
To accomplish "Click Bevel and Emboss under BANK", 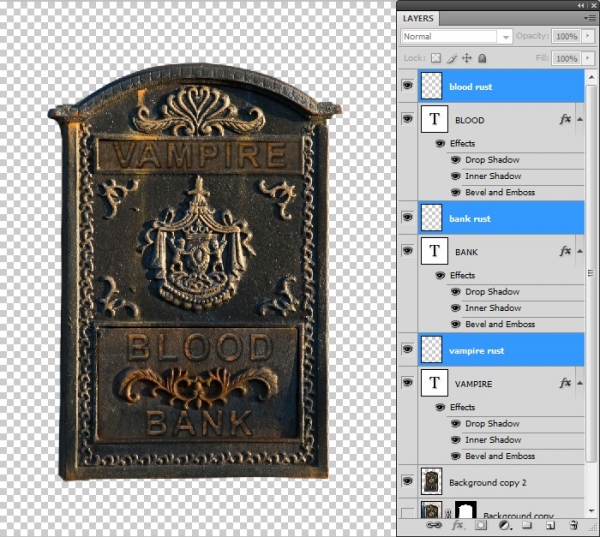I will (500, 324).
